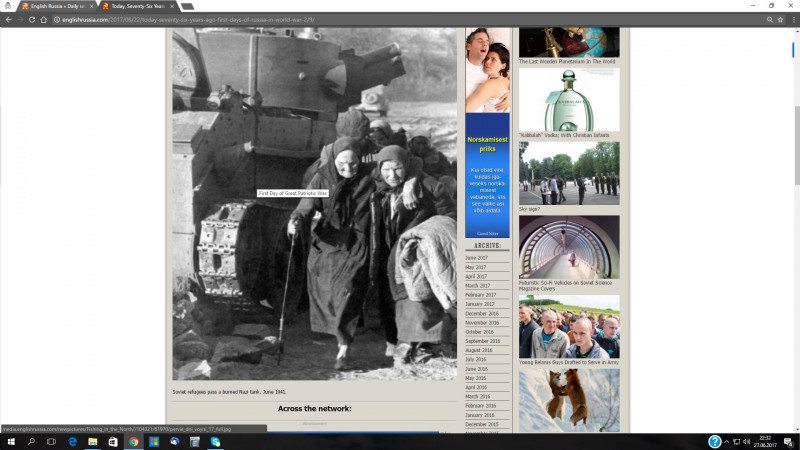Open the Windows Start menu
Screen dimensions: 800x450
(x=10, y=441)
